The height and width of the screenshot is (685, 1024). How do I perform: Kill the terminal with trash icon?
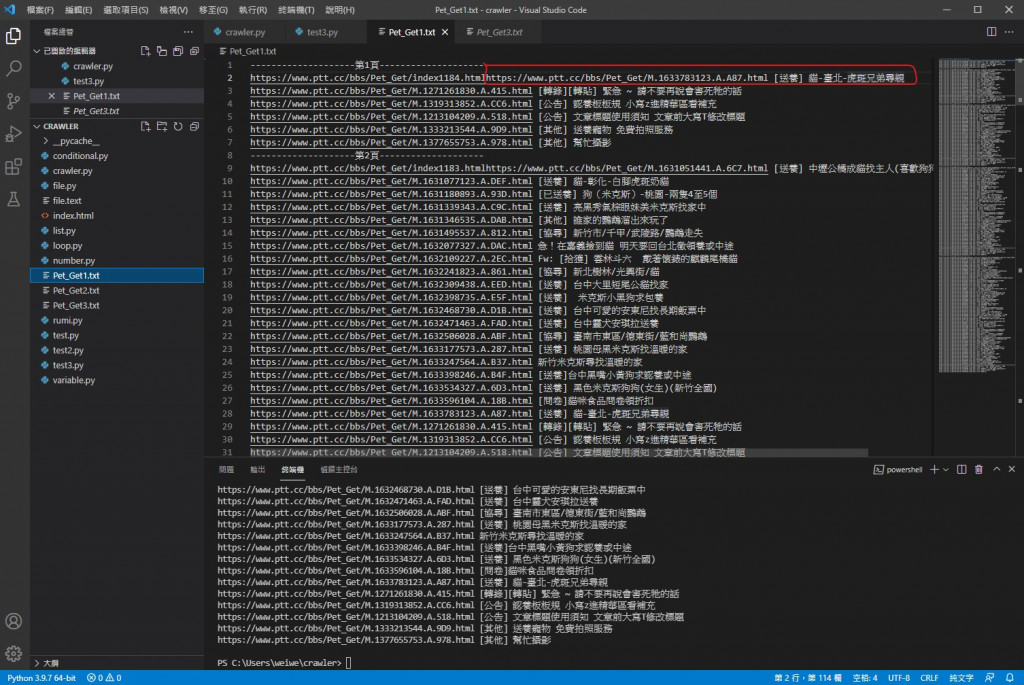pos(978,469)
